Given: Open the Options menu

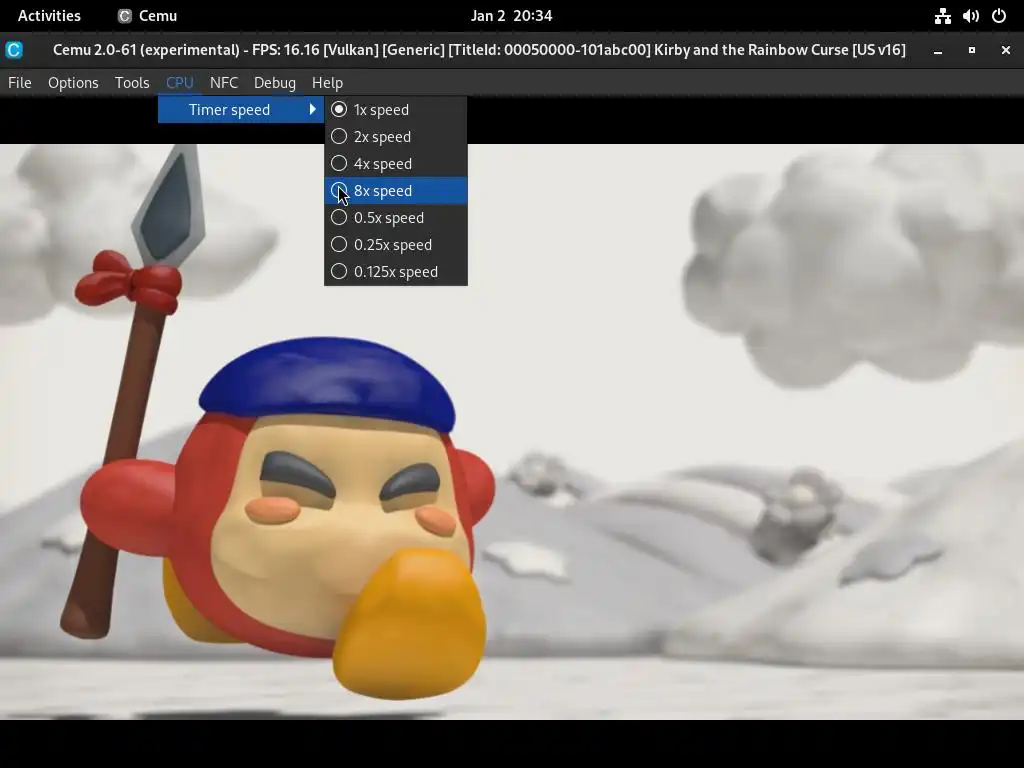Looking at the screenshot, I should pyautogui.click(x=73, y=83).
